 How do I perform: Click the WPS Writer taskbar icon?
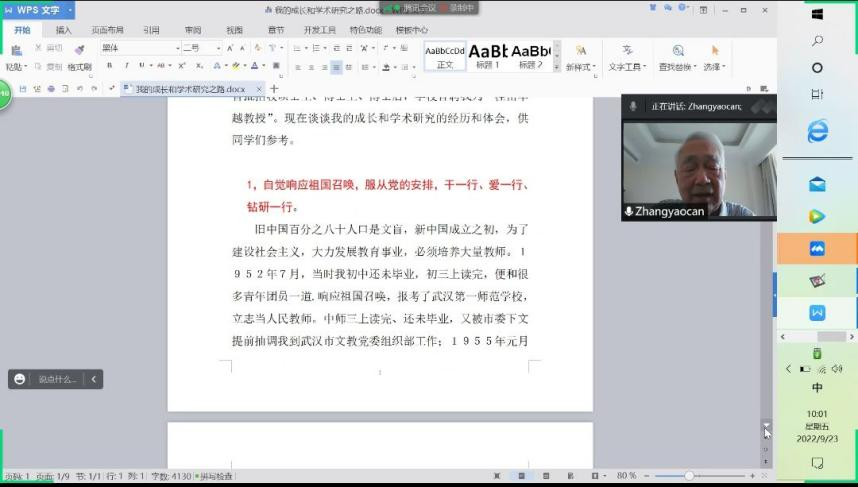(x=817, y=312)
